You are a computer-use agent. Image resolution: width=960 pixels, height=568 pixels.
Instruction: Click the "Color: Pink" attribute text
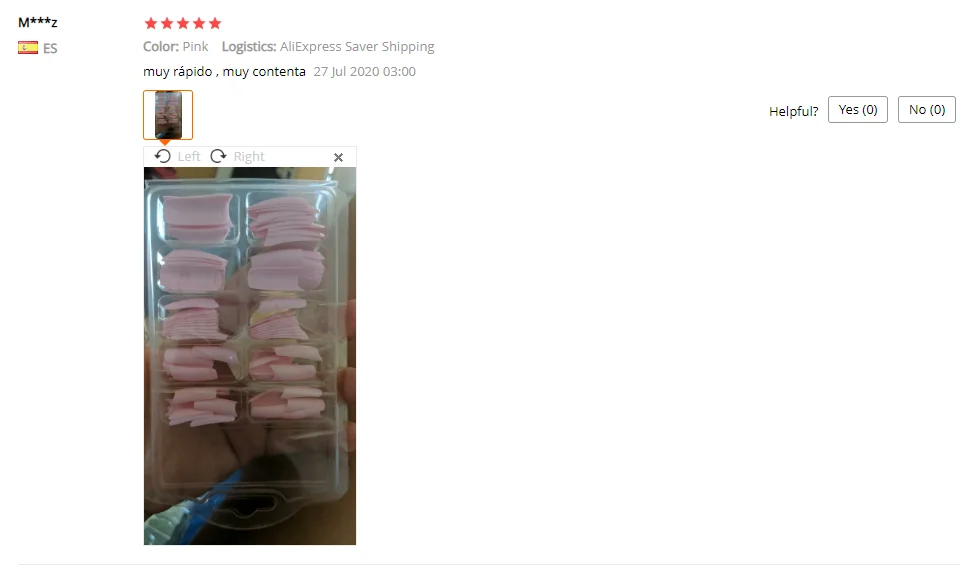point(176,47)
